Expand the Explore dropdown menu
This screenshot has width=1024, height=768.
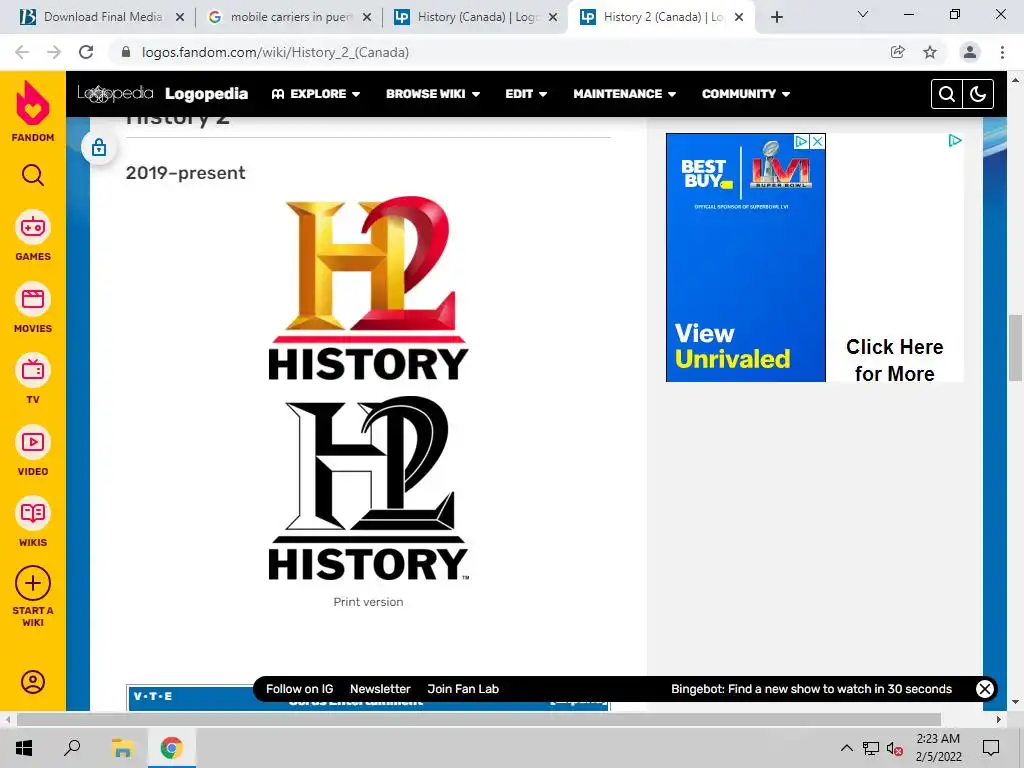[316, 94]
